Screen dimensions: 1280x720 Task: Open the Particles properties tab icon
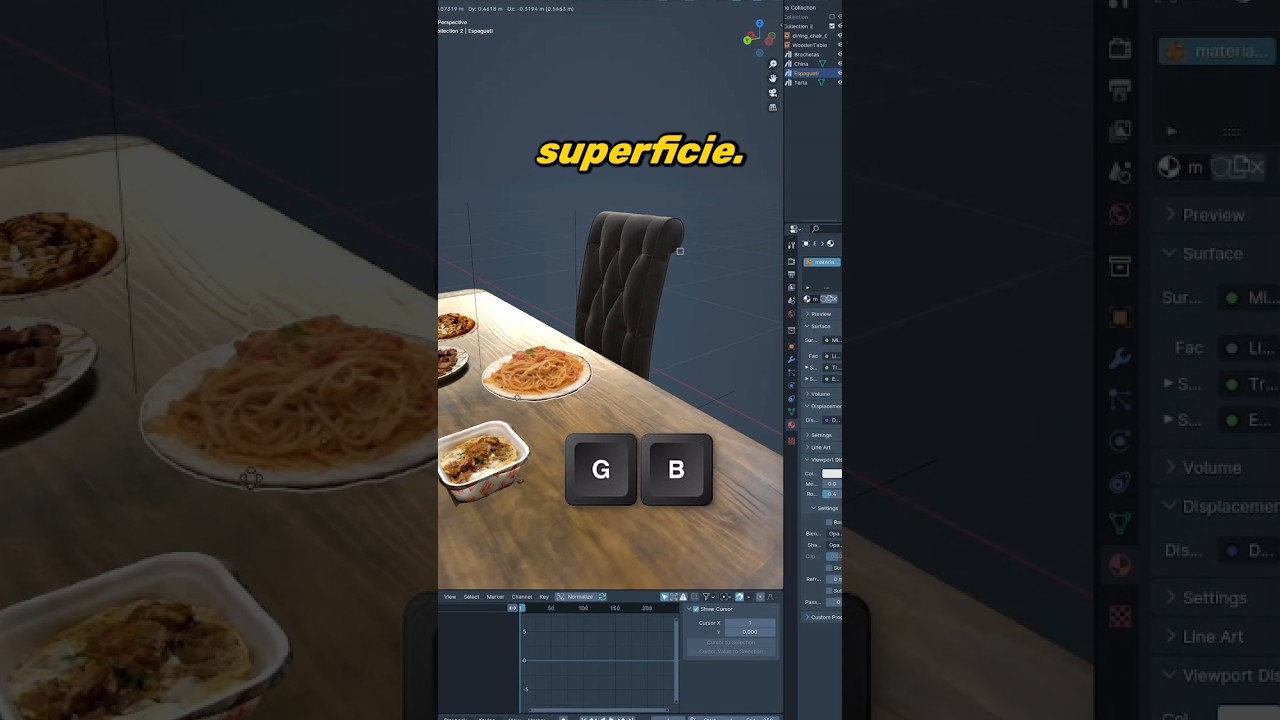(791, 373)
